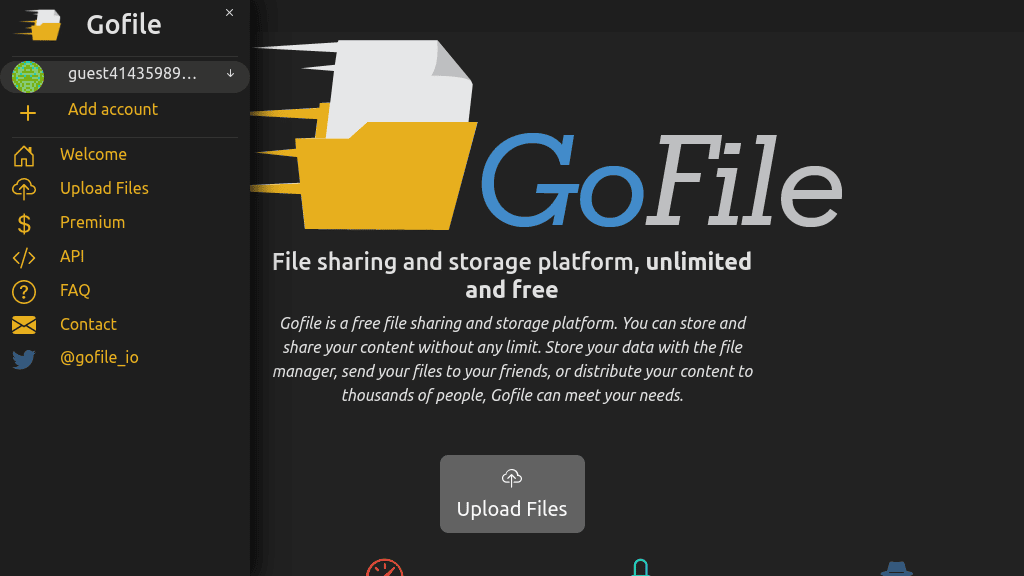Dismiss the sidebar with the X
The height and width of the screenshot is (576, 1024).
[x=229, y=12]
